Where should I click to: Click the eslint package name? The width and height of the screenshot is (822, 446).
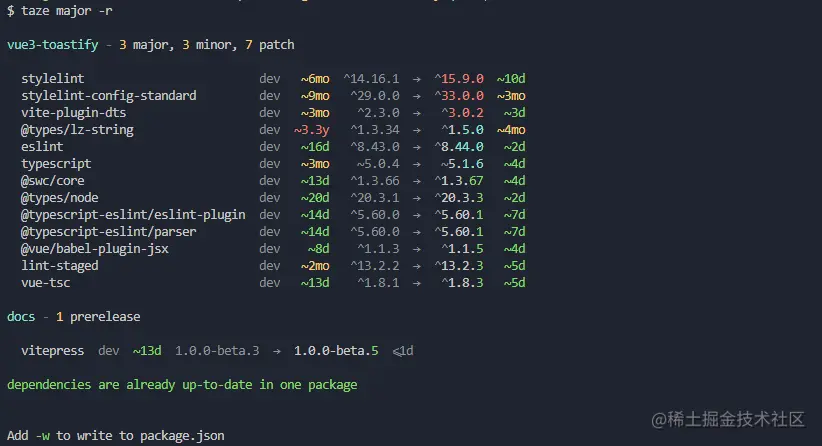[42, 146]
